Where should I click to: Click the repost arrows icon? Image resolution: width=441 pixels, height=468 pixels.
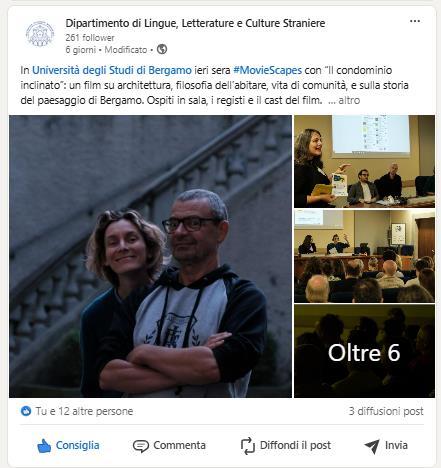248,446
